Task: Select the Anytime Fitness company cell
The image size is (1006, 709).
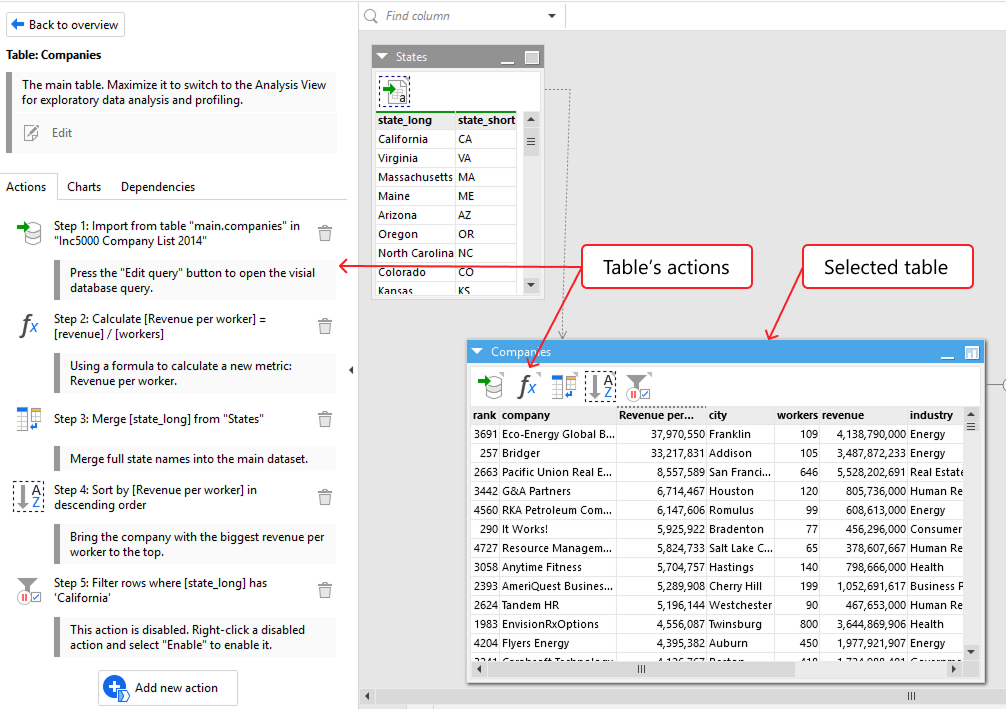Action: 558,567
